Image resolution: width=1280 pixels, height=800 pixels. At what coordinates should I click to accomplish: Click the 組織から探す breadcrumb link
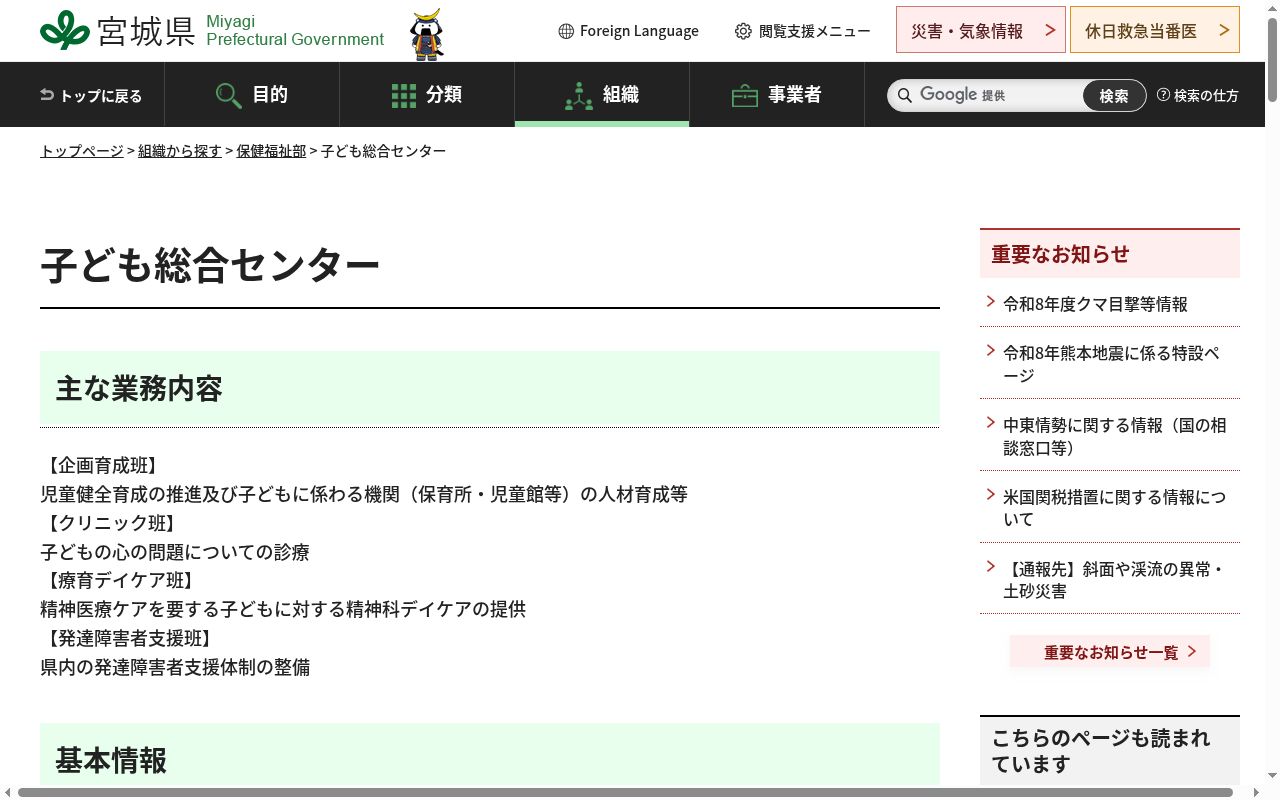(x=180, y=151)
